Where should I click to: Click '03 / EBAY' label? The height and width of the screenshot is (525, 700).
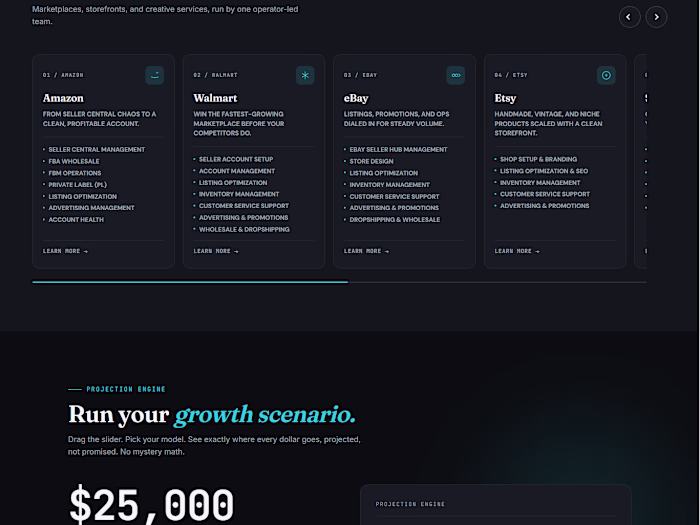[360, 75]
